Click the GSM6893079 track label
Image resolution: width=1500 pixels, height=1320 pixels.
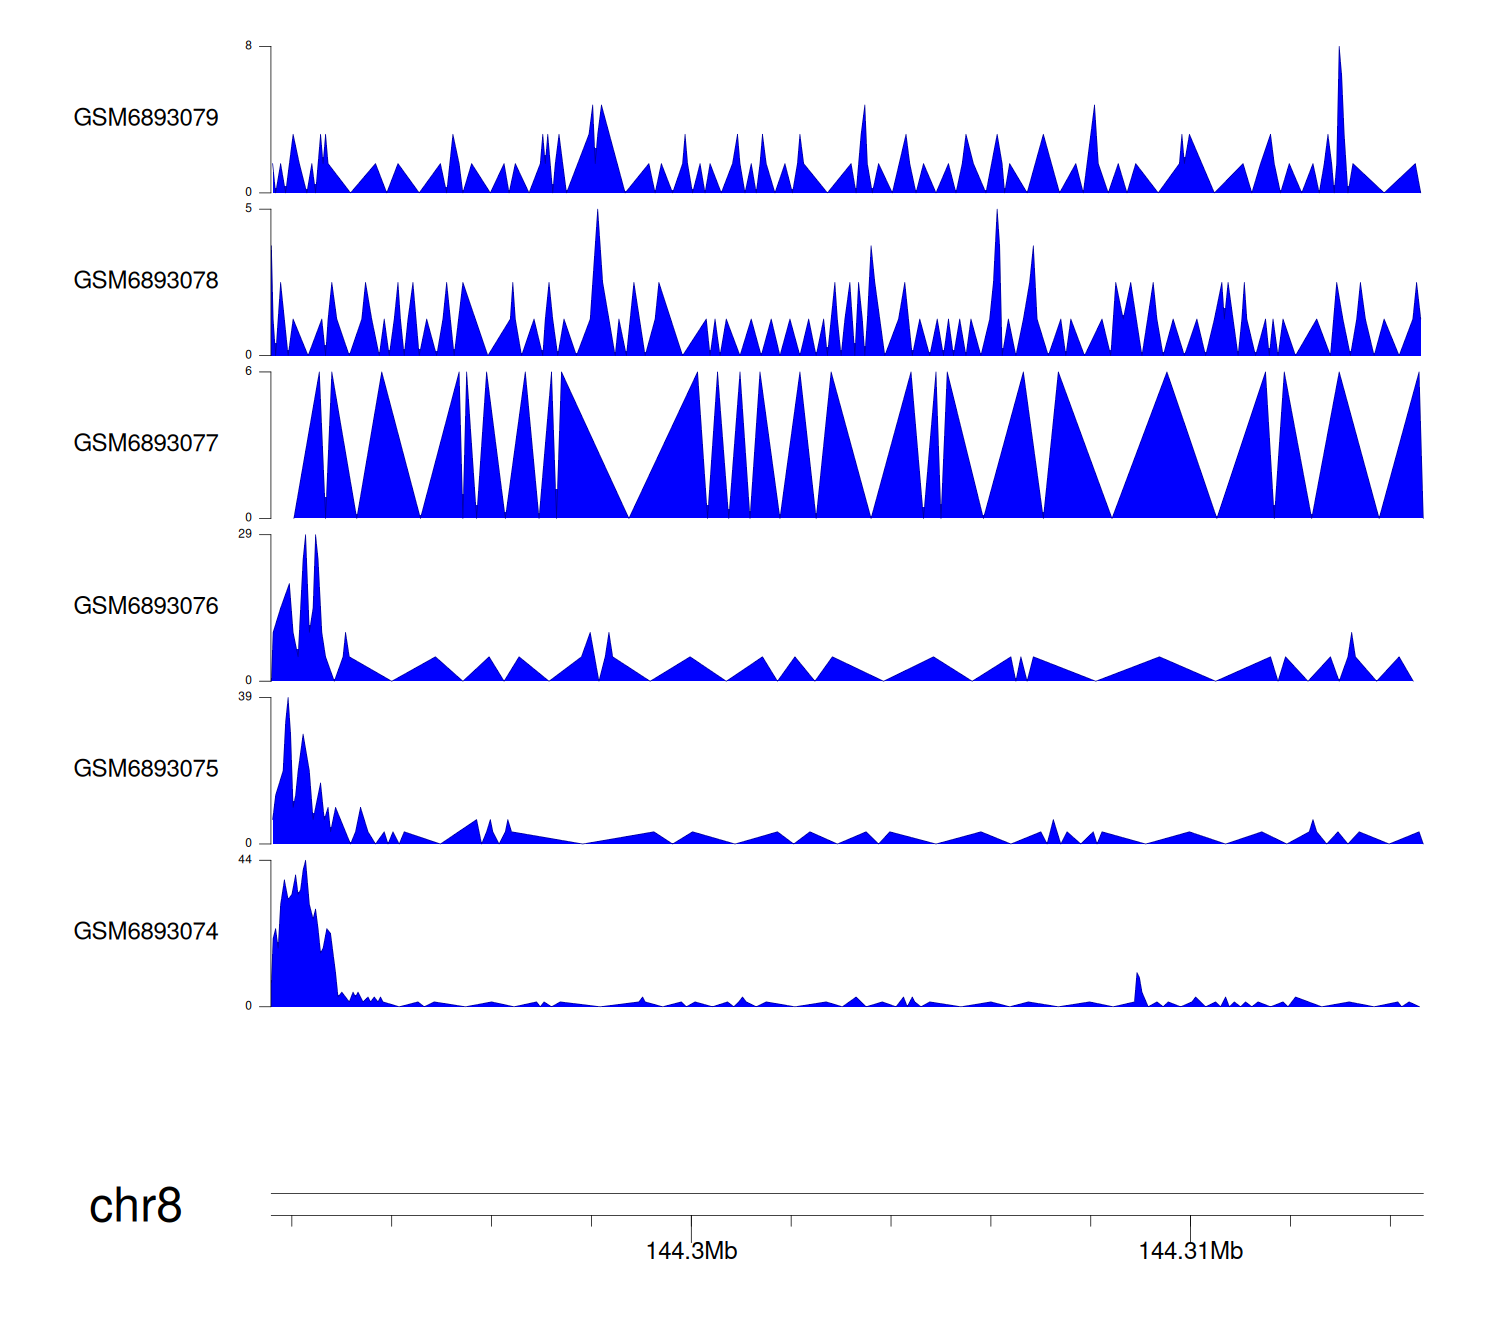point(146,118)
